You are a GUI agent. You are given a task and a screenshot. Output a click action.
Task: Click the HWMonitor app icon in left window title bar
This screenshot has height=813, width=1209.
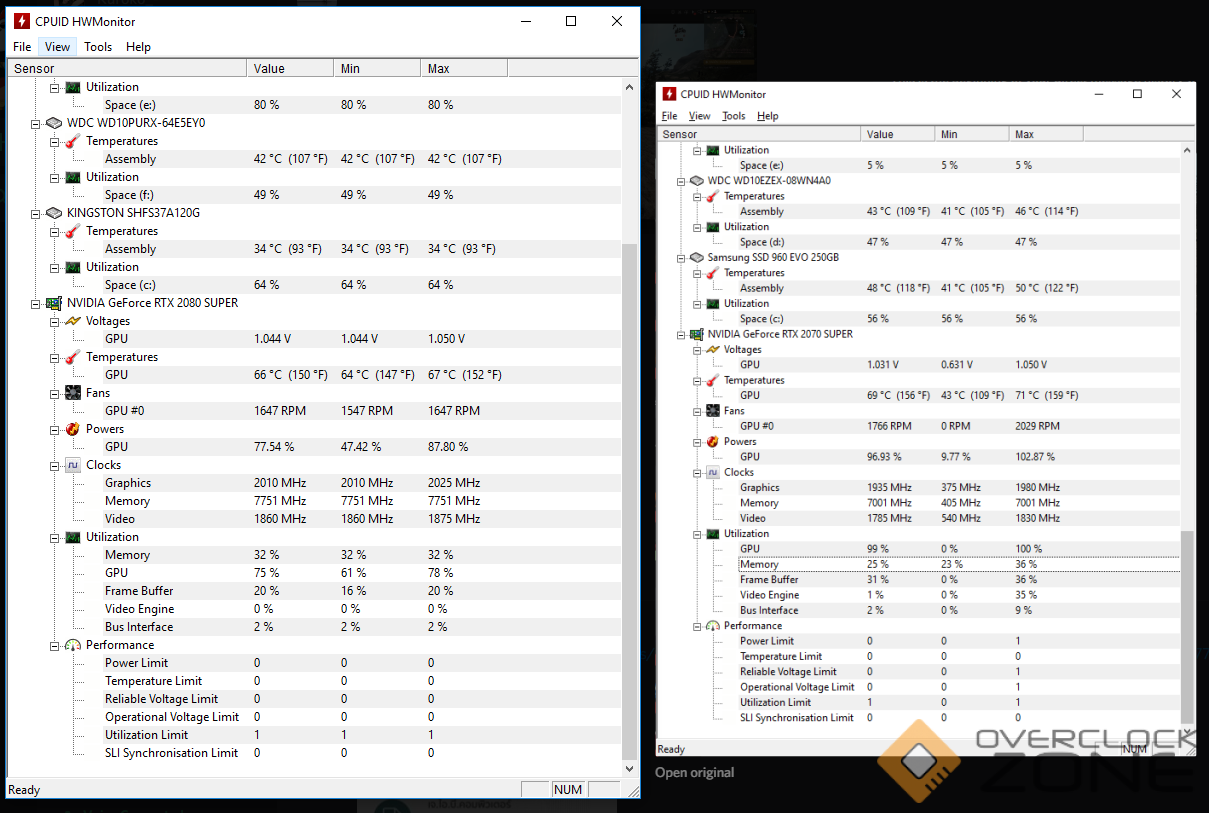[21, 21]
